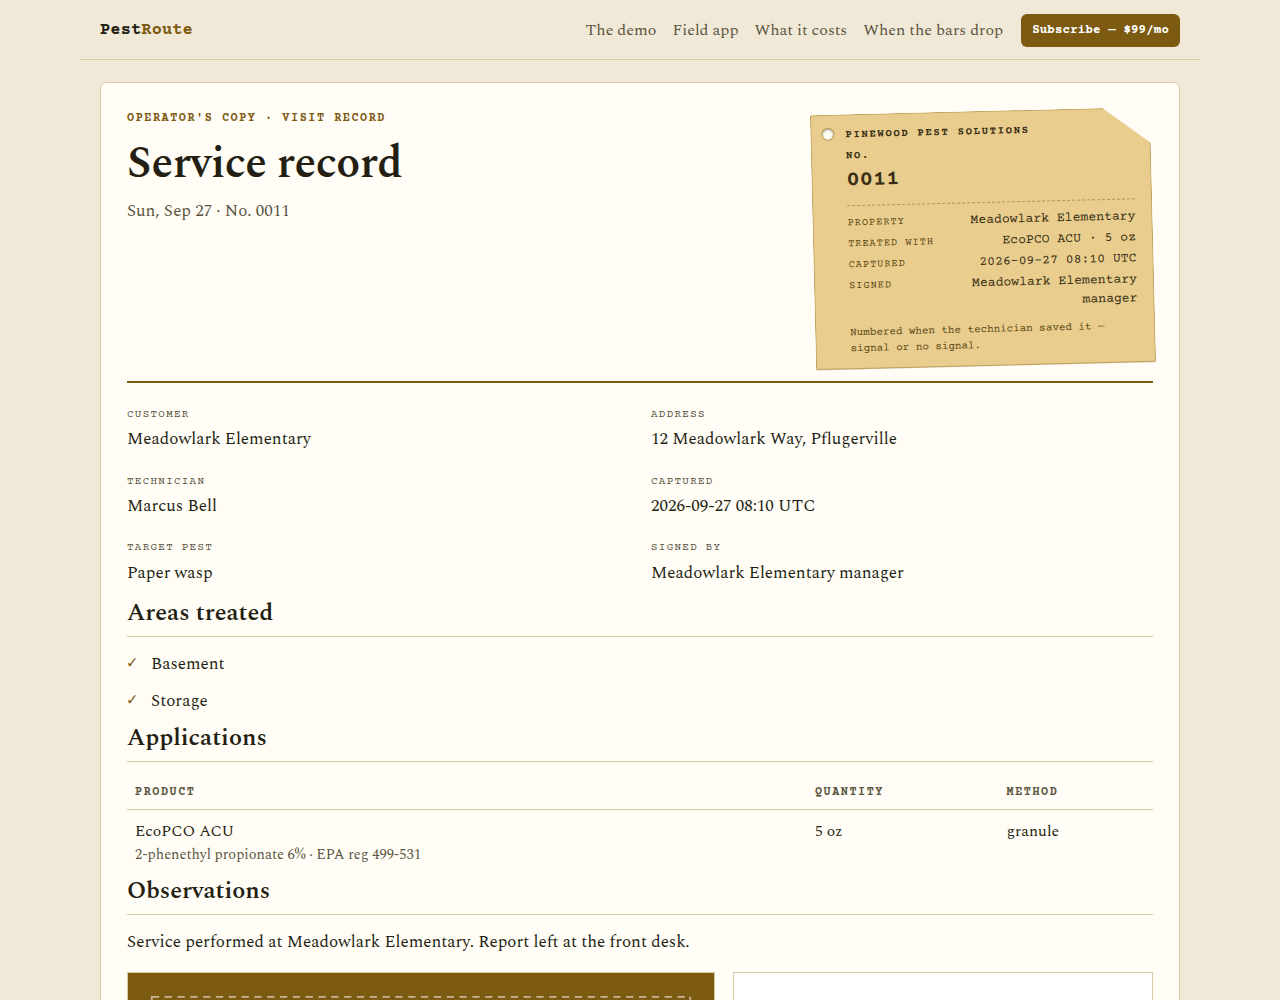Click the observation note about front desk
This screenshot has width=1280, height=1000.
pos(408,942)
